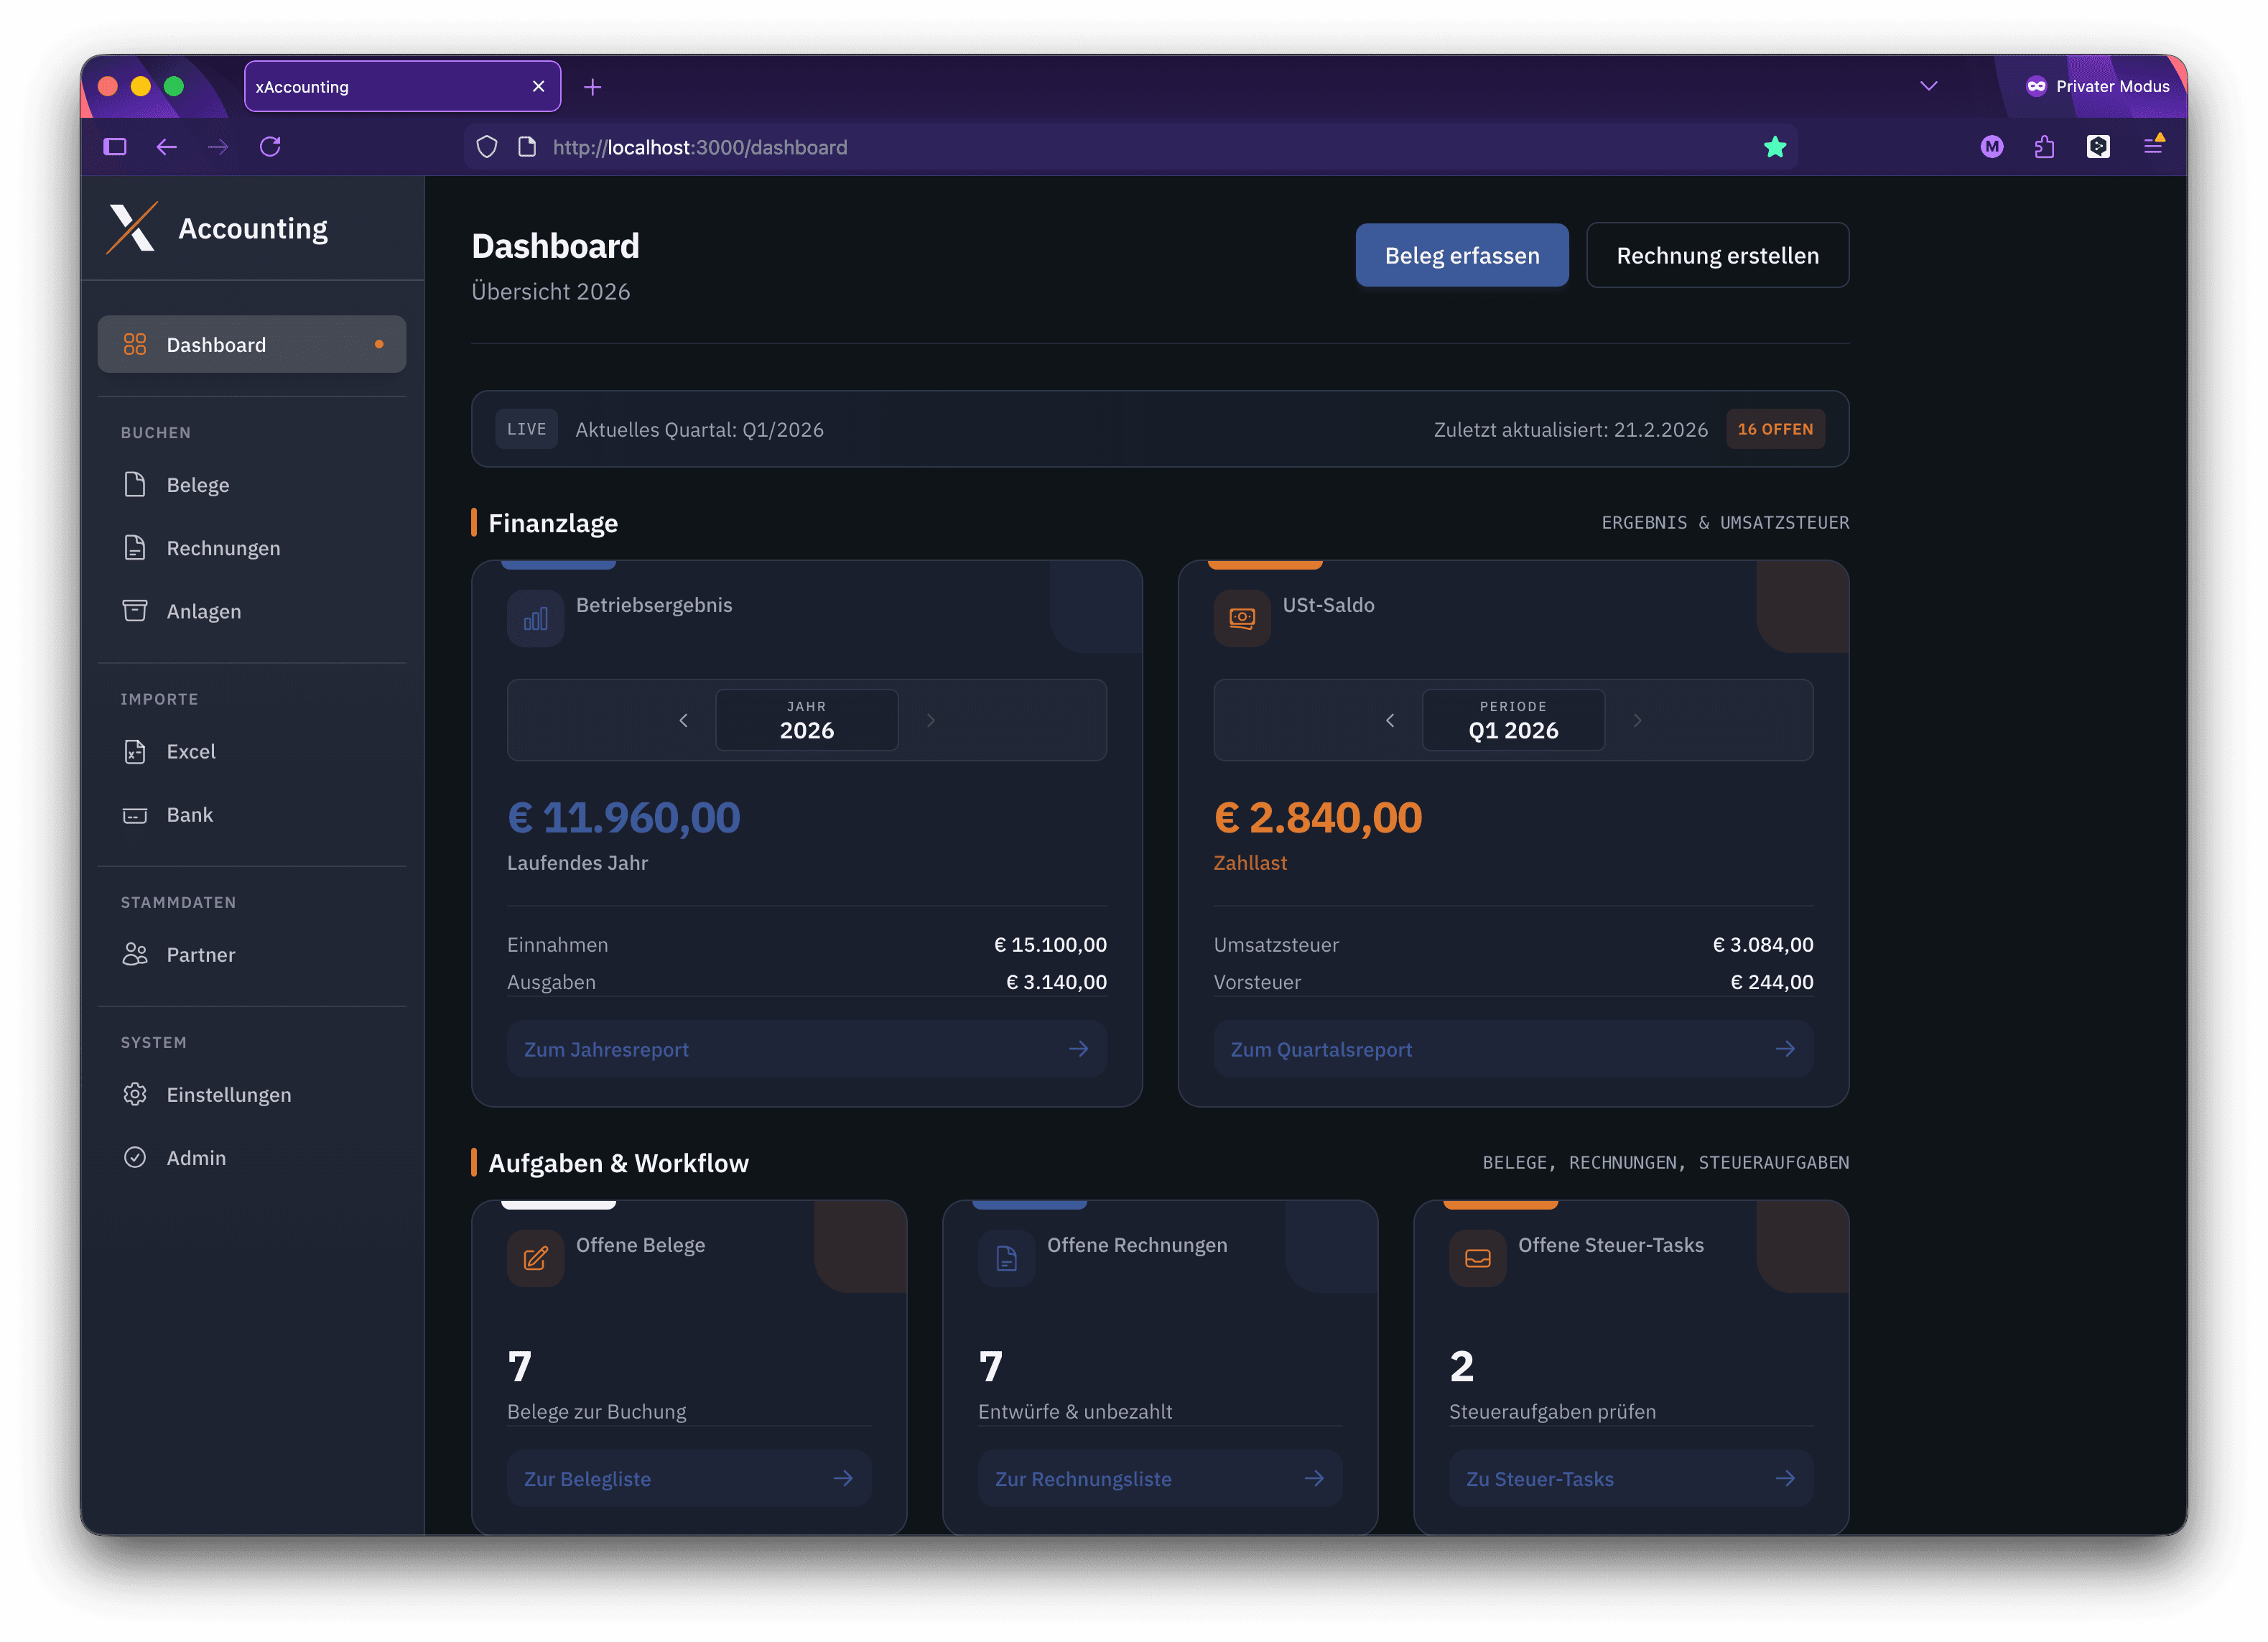Expand the browser tab list chevron

[x=1928, y=86]
